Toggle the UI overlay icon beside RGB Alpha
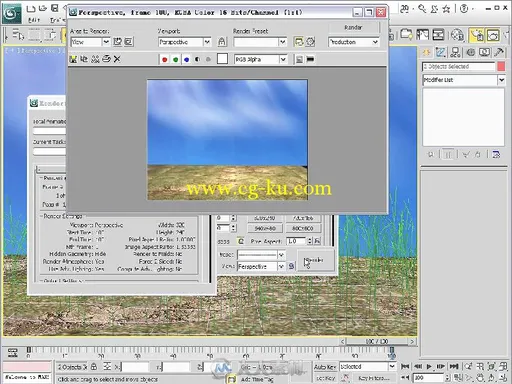 pyautogui.click(x=299, y=59)
